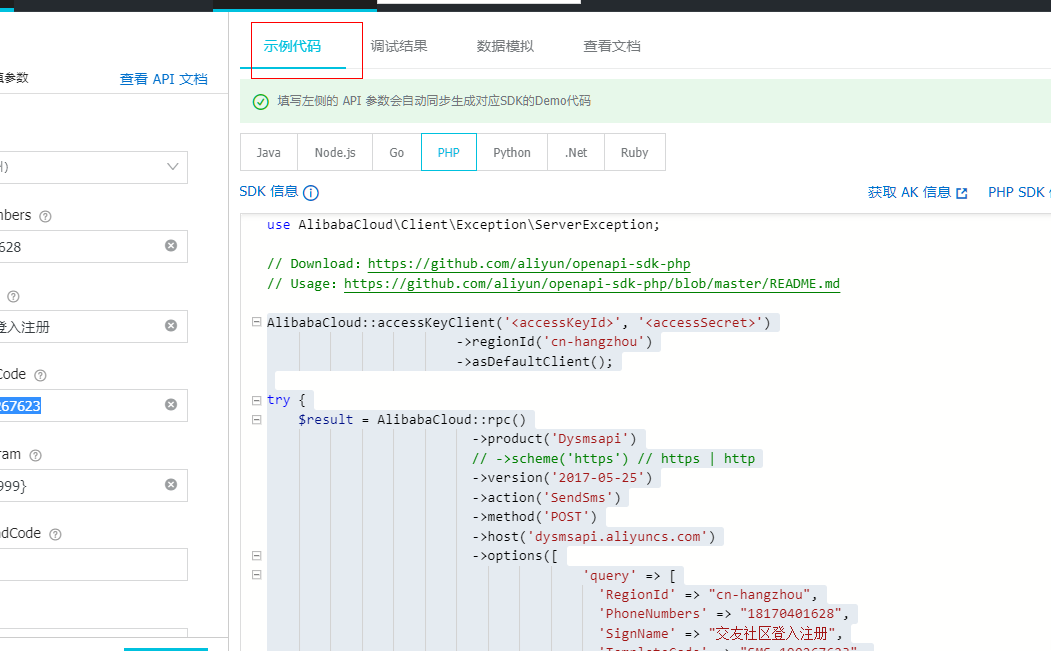Select the Python SDK language tab

pos(512,153)
